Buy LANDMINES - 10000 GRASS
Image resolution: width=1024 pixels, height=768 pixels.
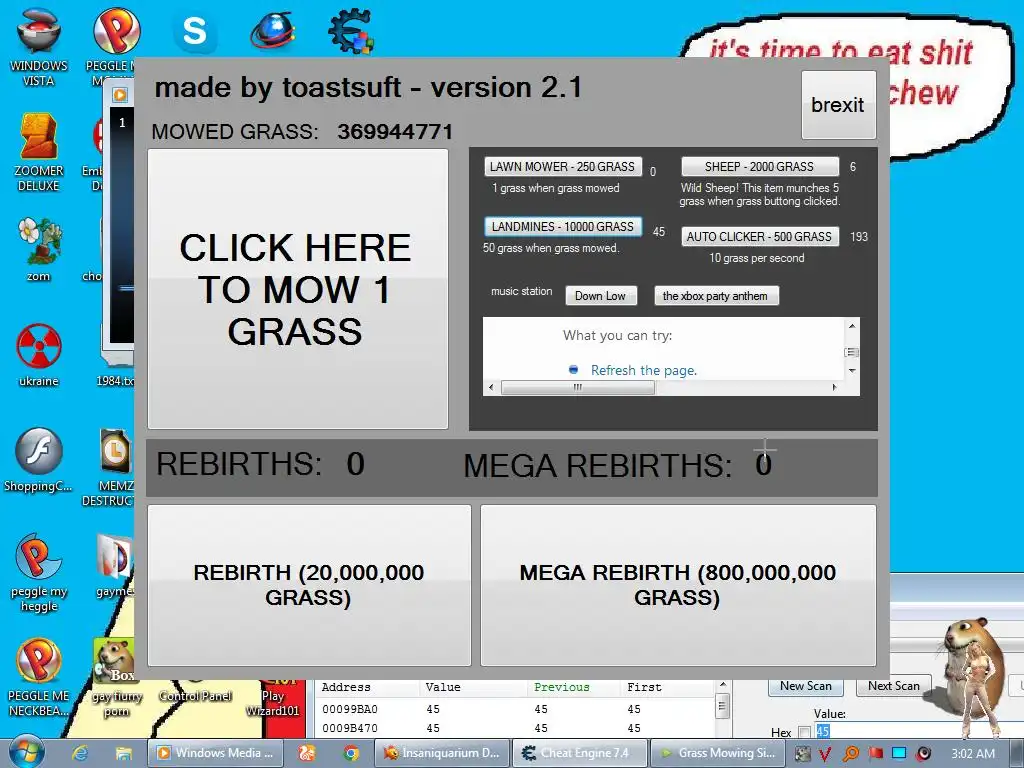click(563, 227)
